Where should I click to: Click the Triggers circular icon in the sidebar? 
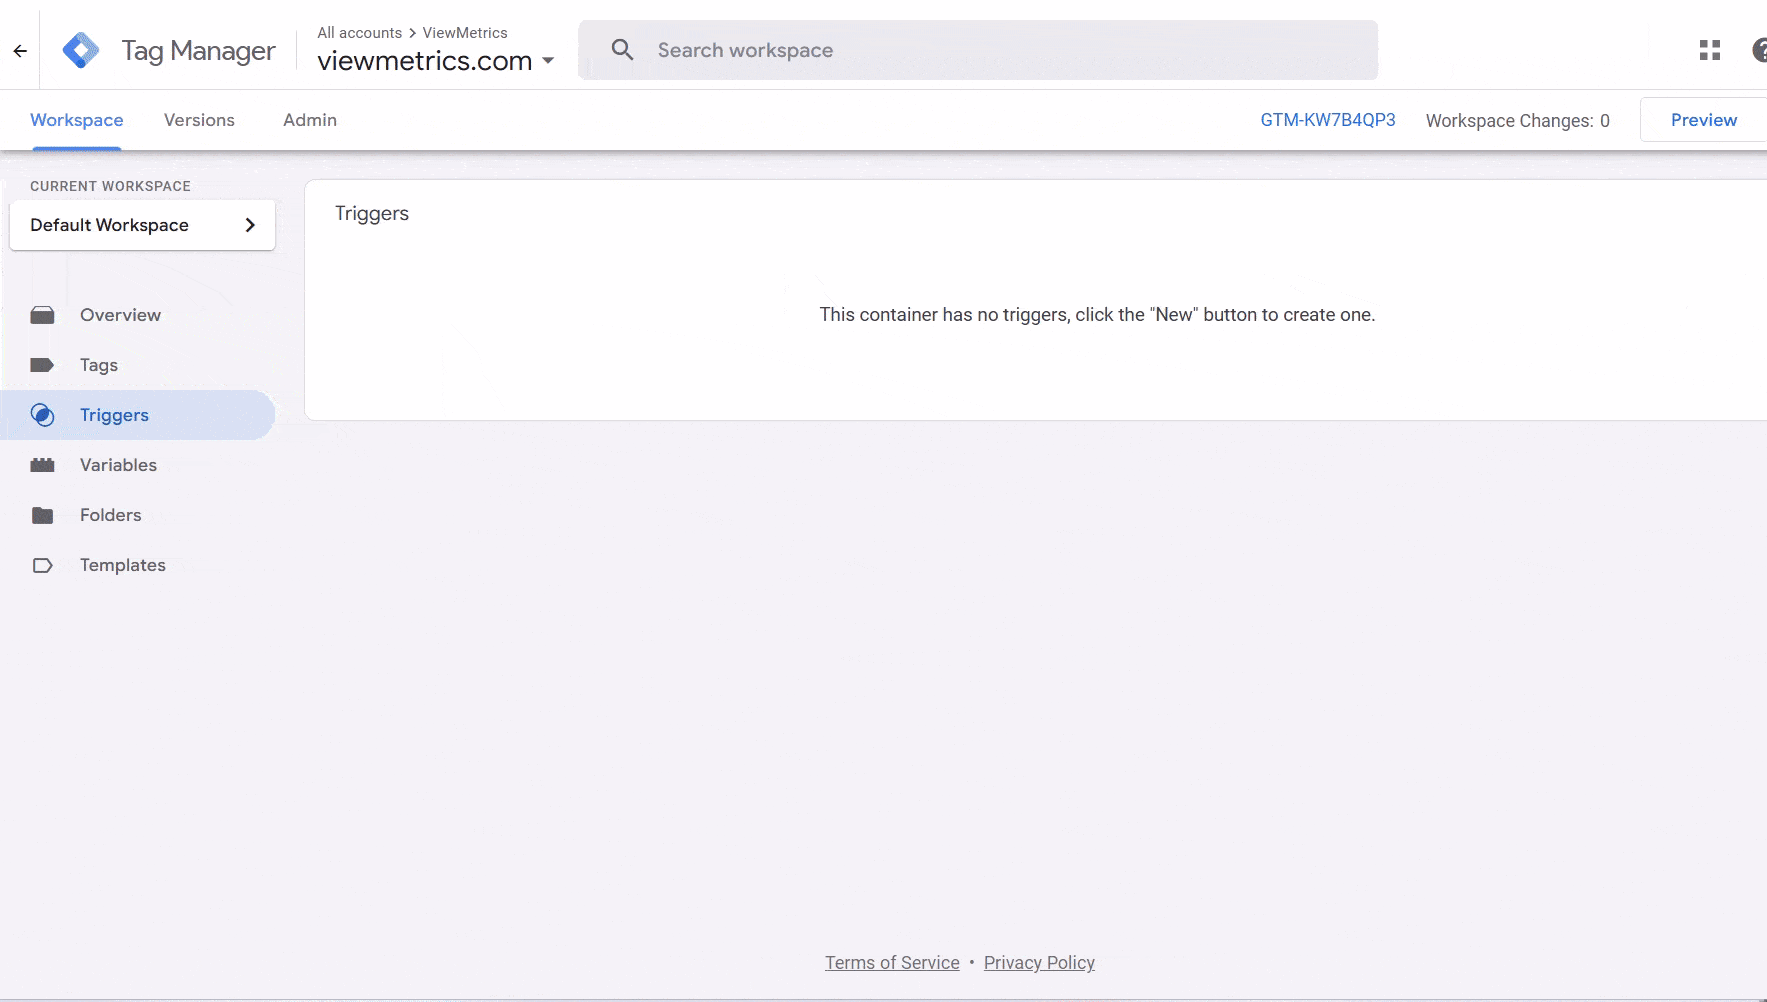click(x=42, y=415)
